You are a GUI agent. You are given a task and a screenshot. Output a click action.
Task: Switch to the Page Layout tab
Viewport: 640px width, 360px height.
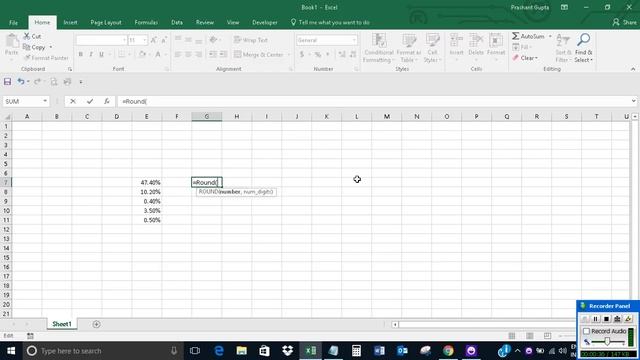tap(106, 22)
